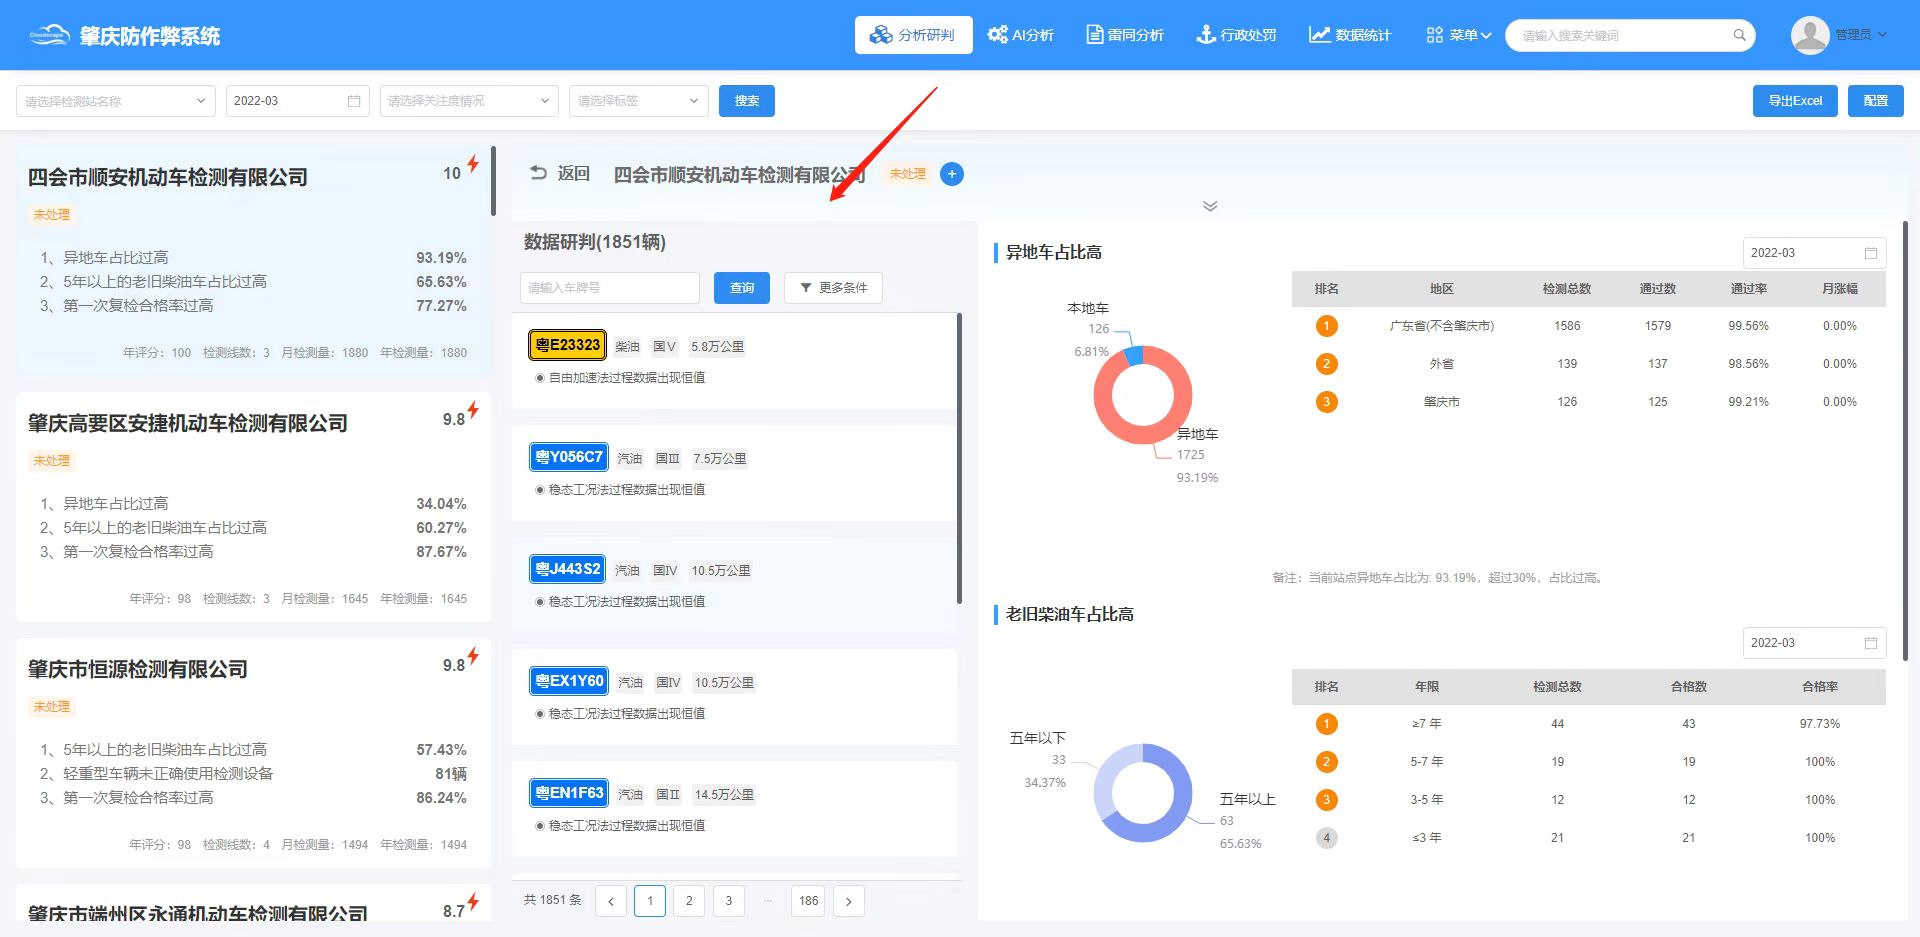This screenshot has width=1920, height=937.
Task: Click the administrator avatar icon
Action: point(1809,35)
